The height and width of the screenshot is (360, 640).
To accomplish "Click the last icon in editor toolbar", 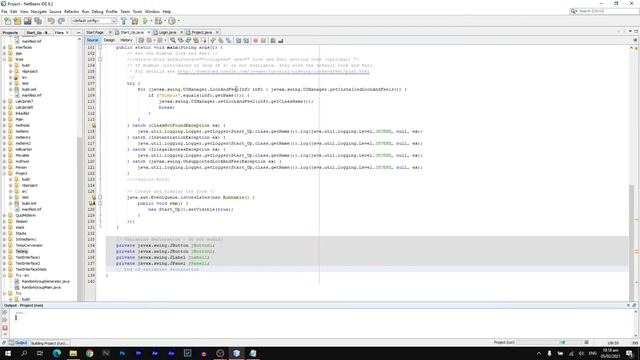I will click(x=281, y=40).
